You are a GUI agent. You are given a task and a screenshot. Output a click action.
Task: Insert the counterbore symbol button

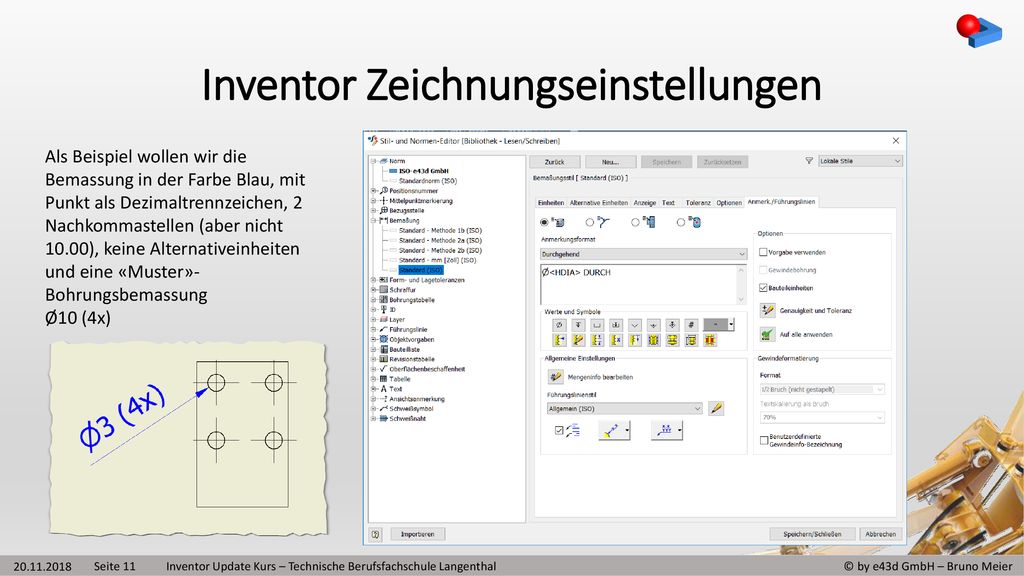point(597,325)
